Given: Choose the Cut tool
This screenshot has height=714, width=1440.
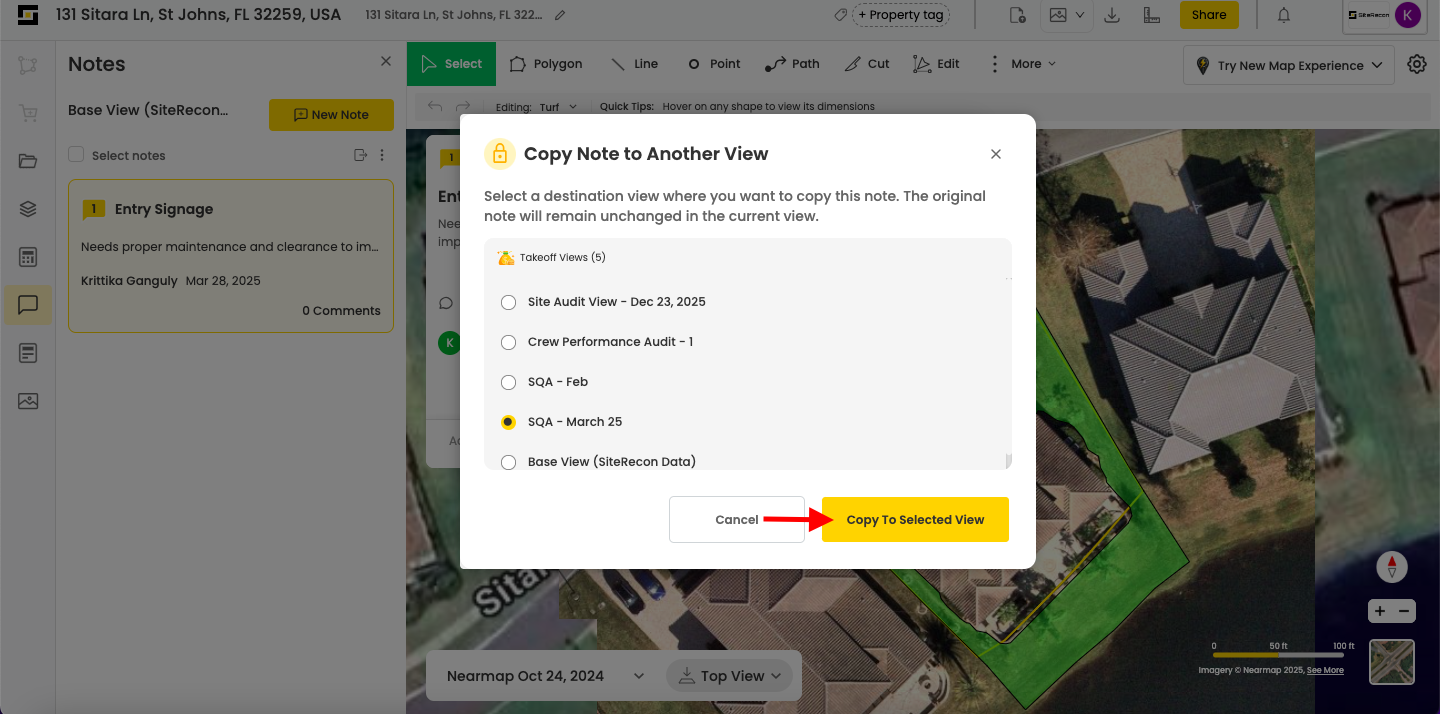Looking at the screenshot, I should point(867,64).
